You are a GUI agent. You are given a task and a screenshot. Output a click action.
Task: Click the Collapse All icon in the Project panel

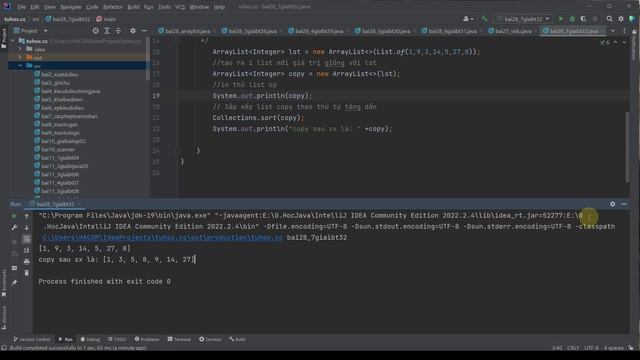(118, 31)
